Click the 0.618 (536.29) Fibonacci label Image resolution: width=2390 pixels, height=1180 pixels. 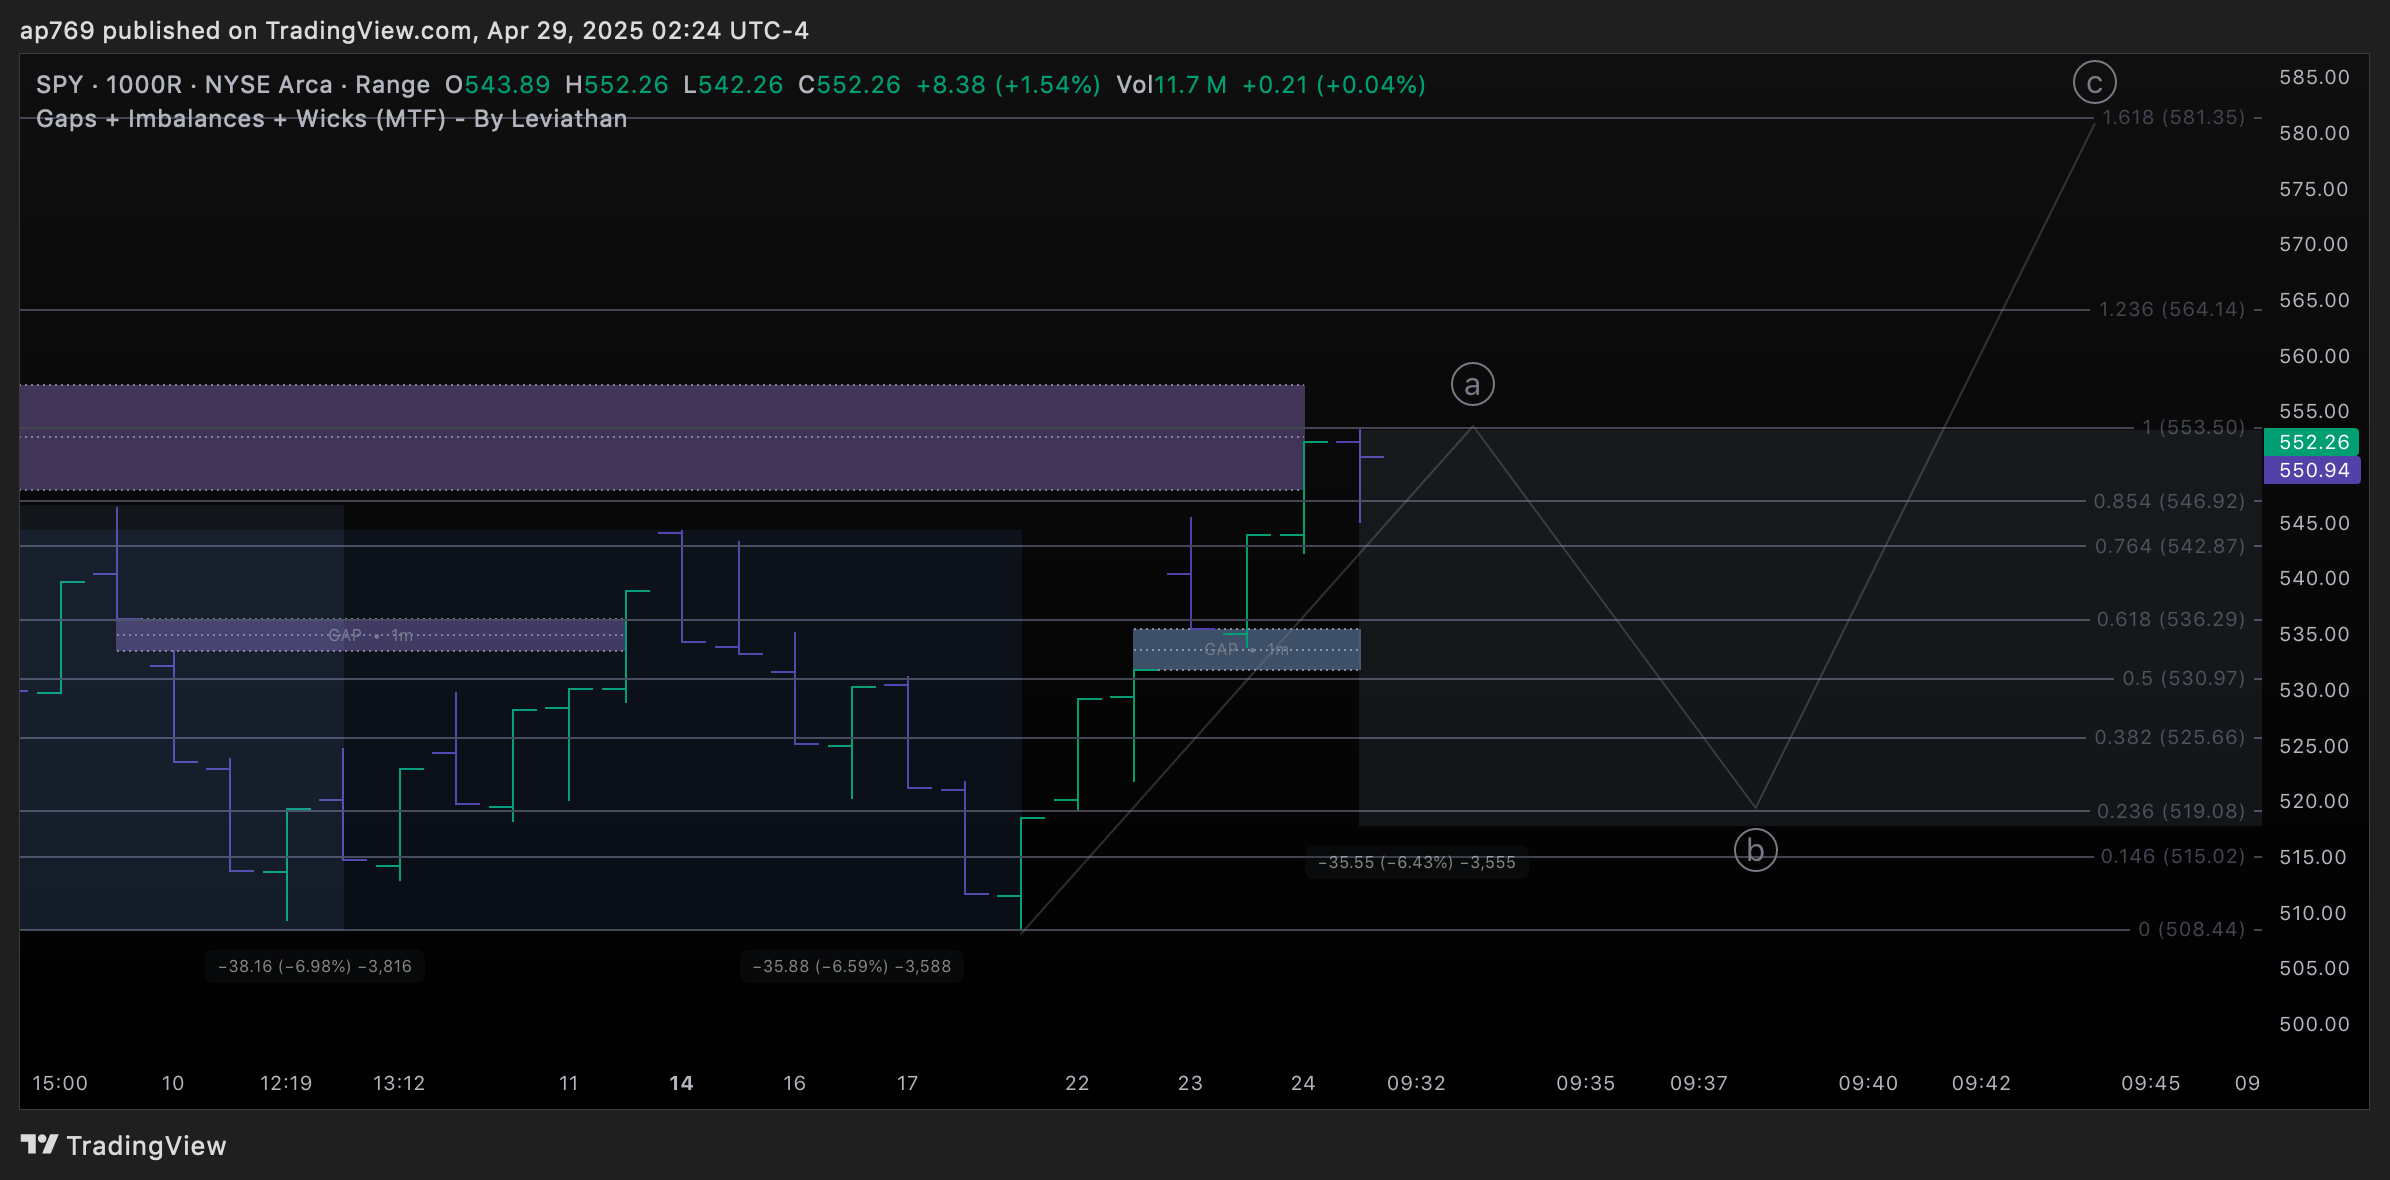(x=2170, y=619)
